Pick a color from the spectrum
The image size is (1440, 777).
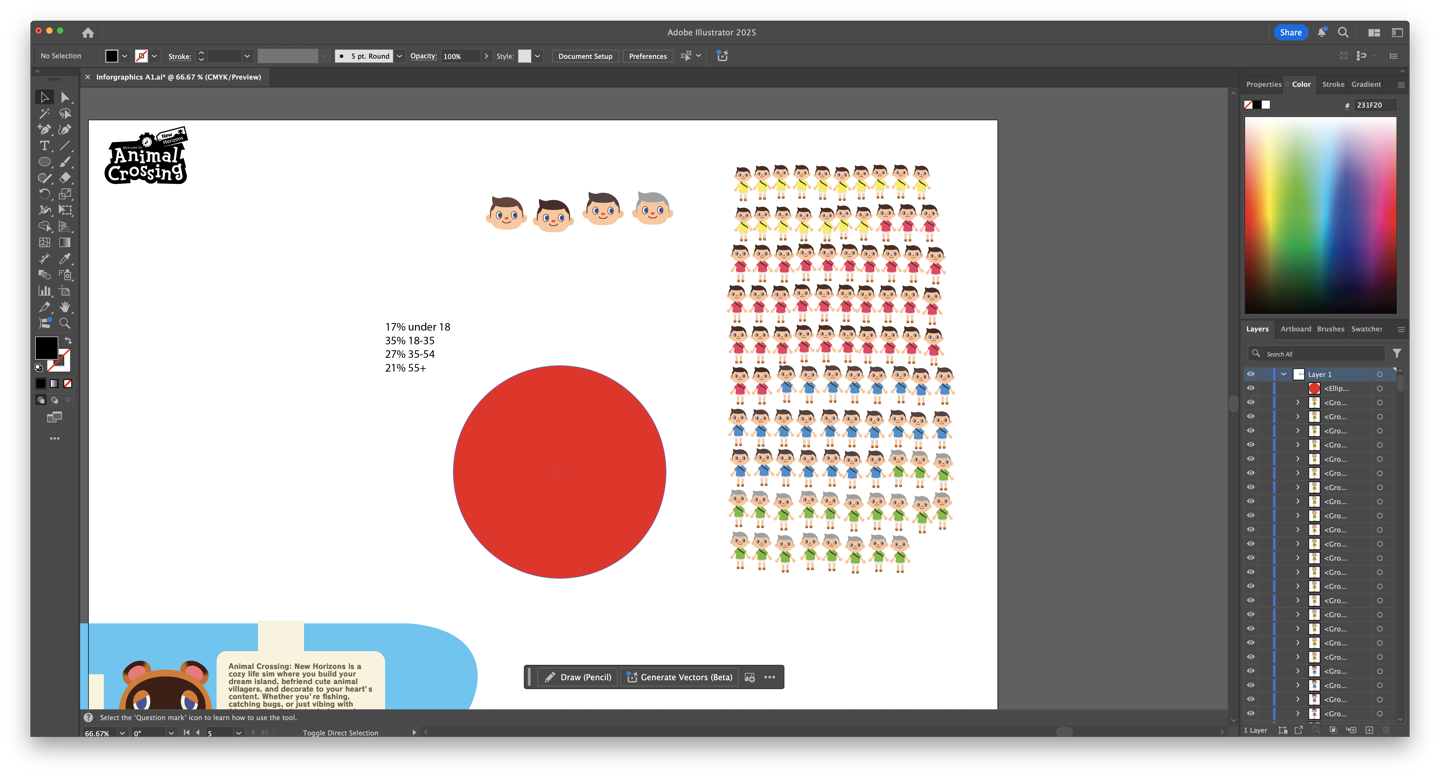click(1320, 215)
